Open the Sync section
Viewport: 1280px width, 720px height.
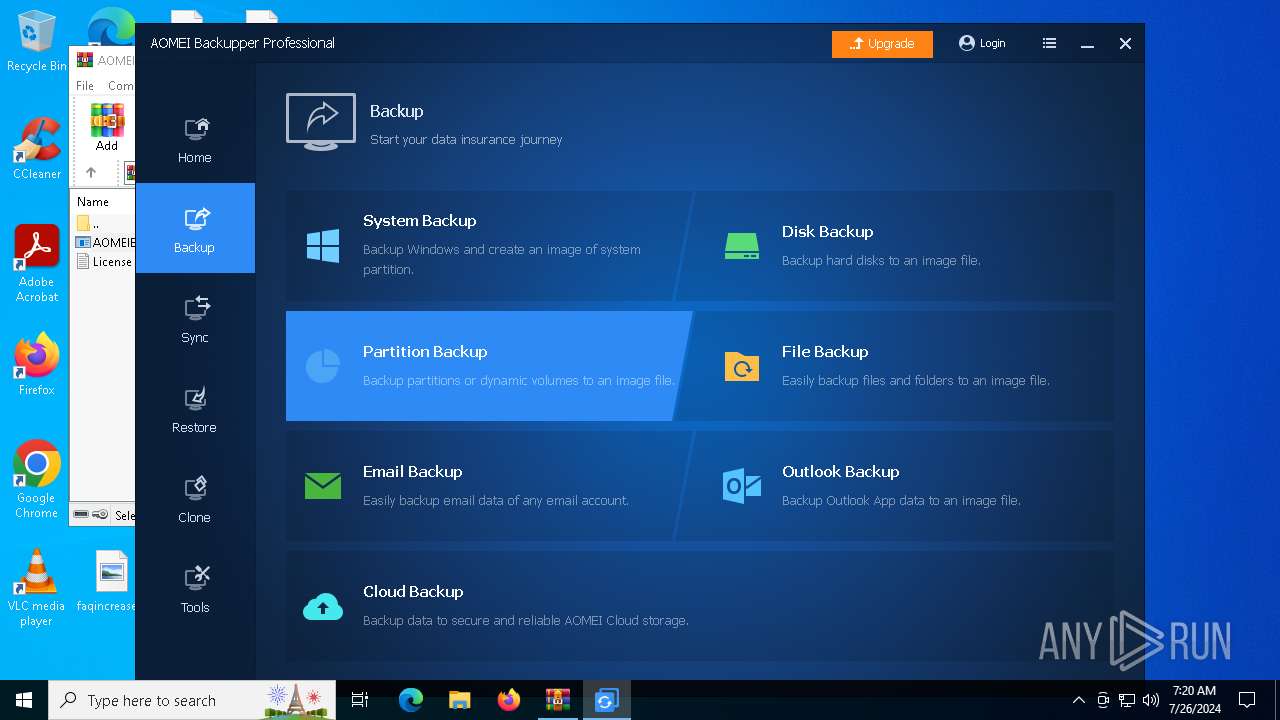tap(195, 319)
